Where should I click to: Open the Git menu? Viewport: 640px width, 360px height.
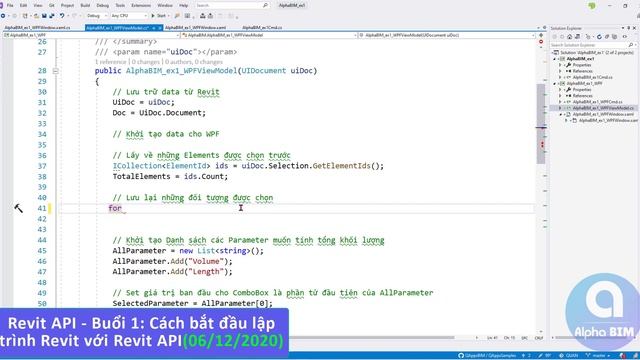(51, 5)
